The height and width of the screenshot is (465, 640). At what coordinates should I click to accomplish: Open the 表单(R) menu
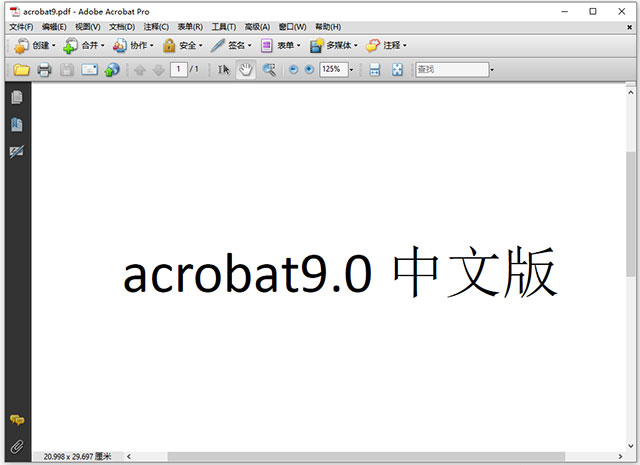point(190,27)
